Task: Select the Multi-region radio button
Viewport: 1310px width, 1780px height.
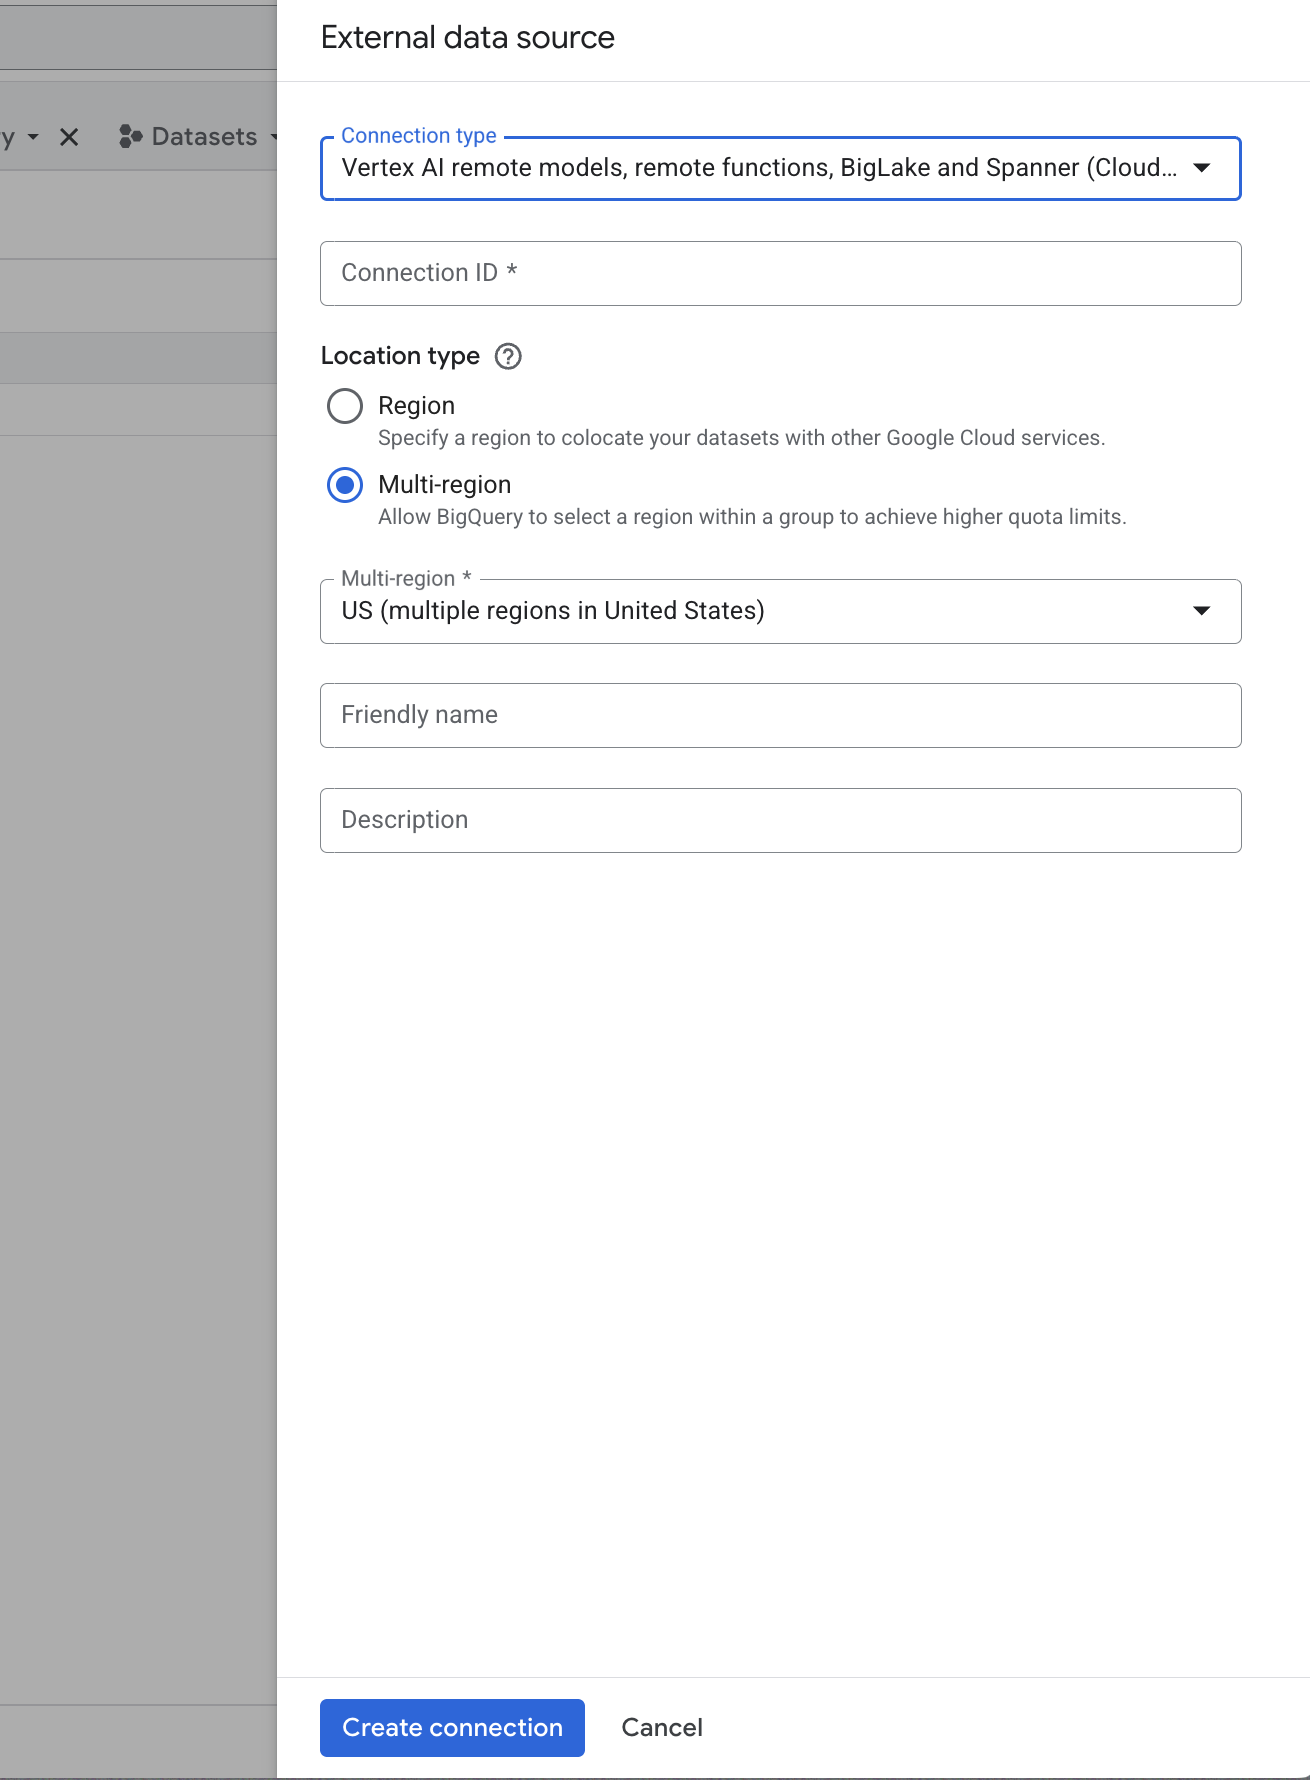Action: click(345, 485)
